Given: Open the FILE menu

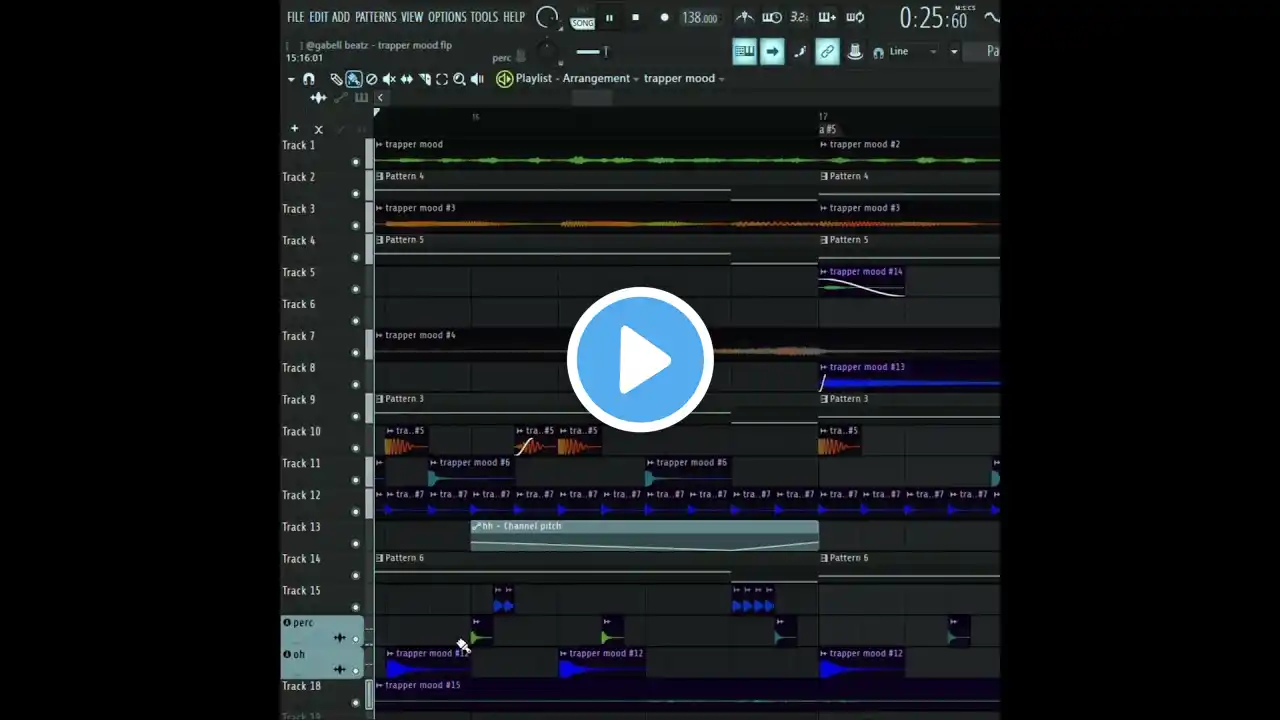Looking at the screenshot, I should 295,17.
